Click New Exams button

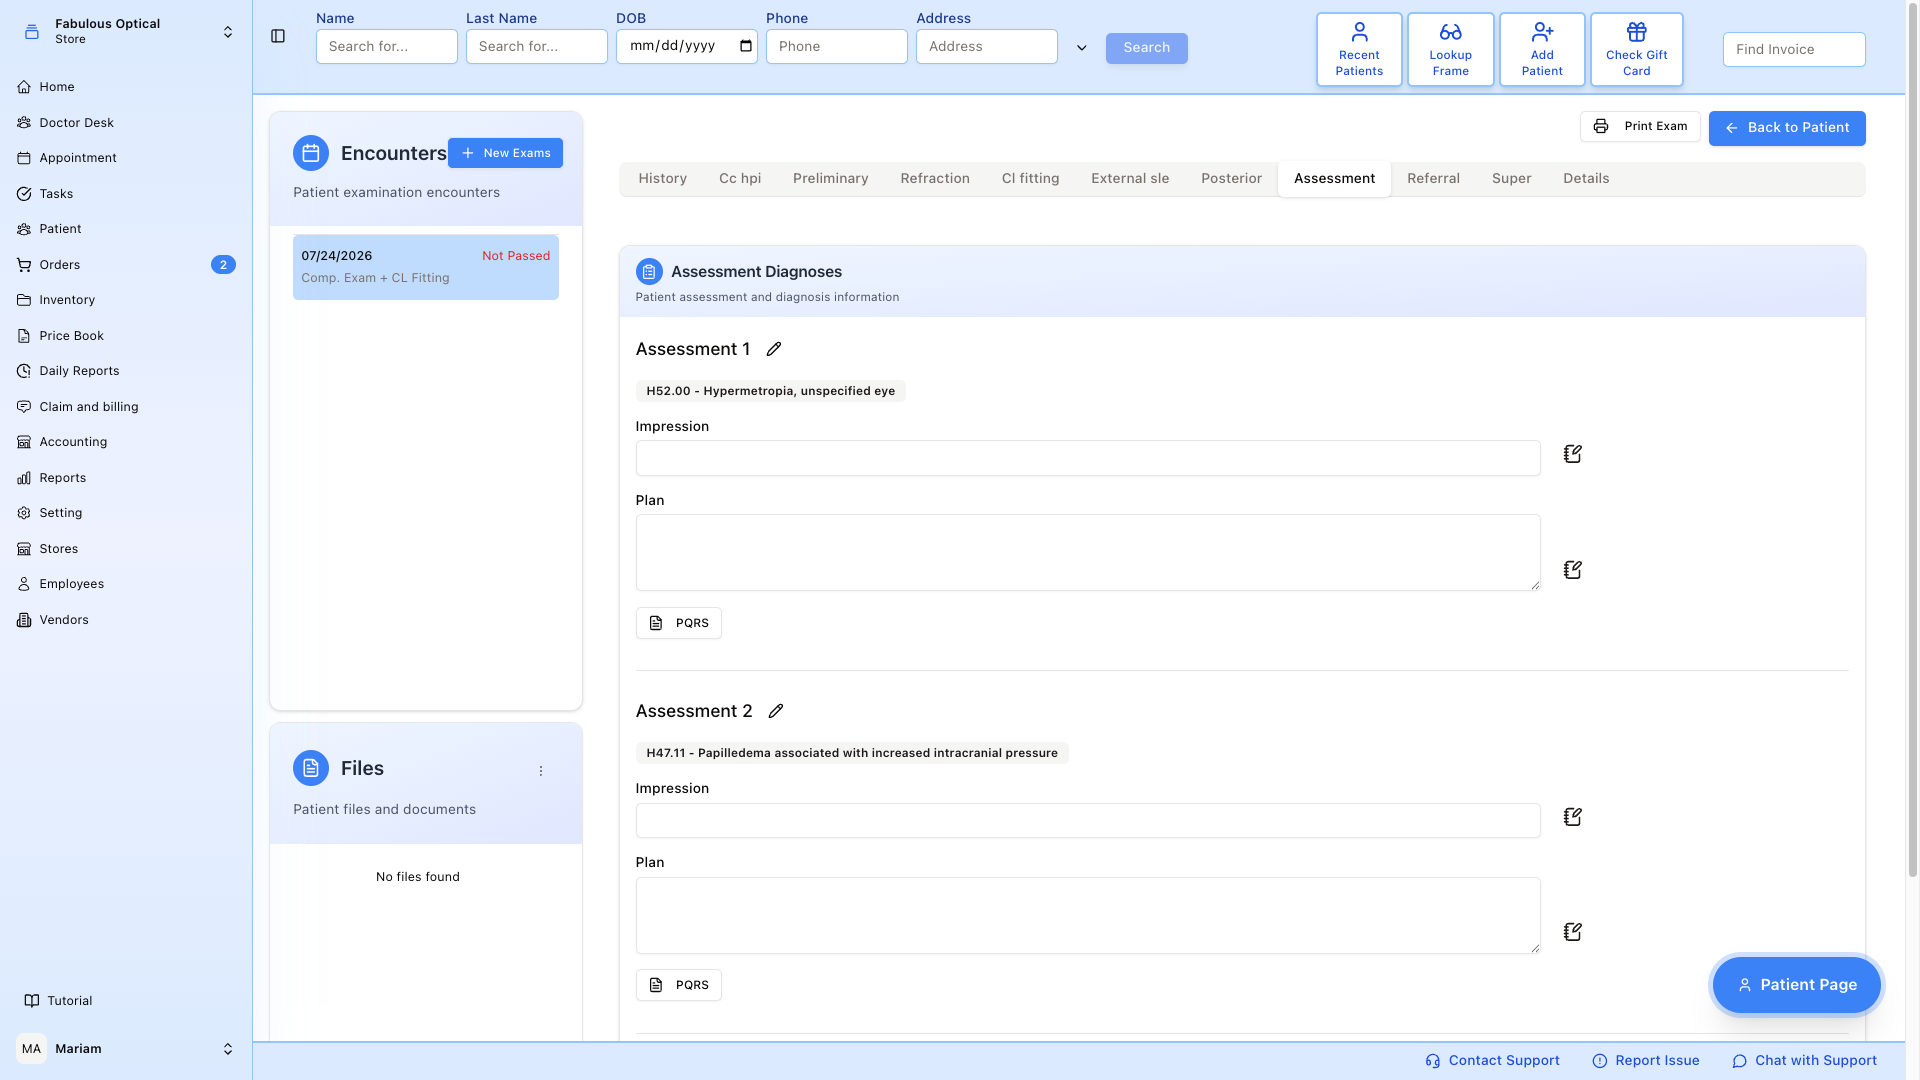505,153
